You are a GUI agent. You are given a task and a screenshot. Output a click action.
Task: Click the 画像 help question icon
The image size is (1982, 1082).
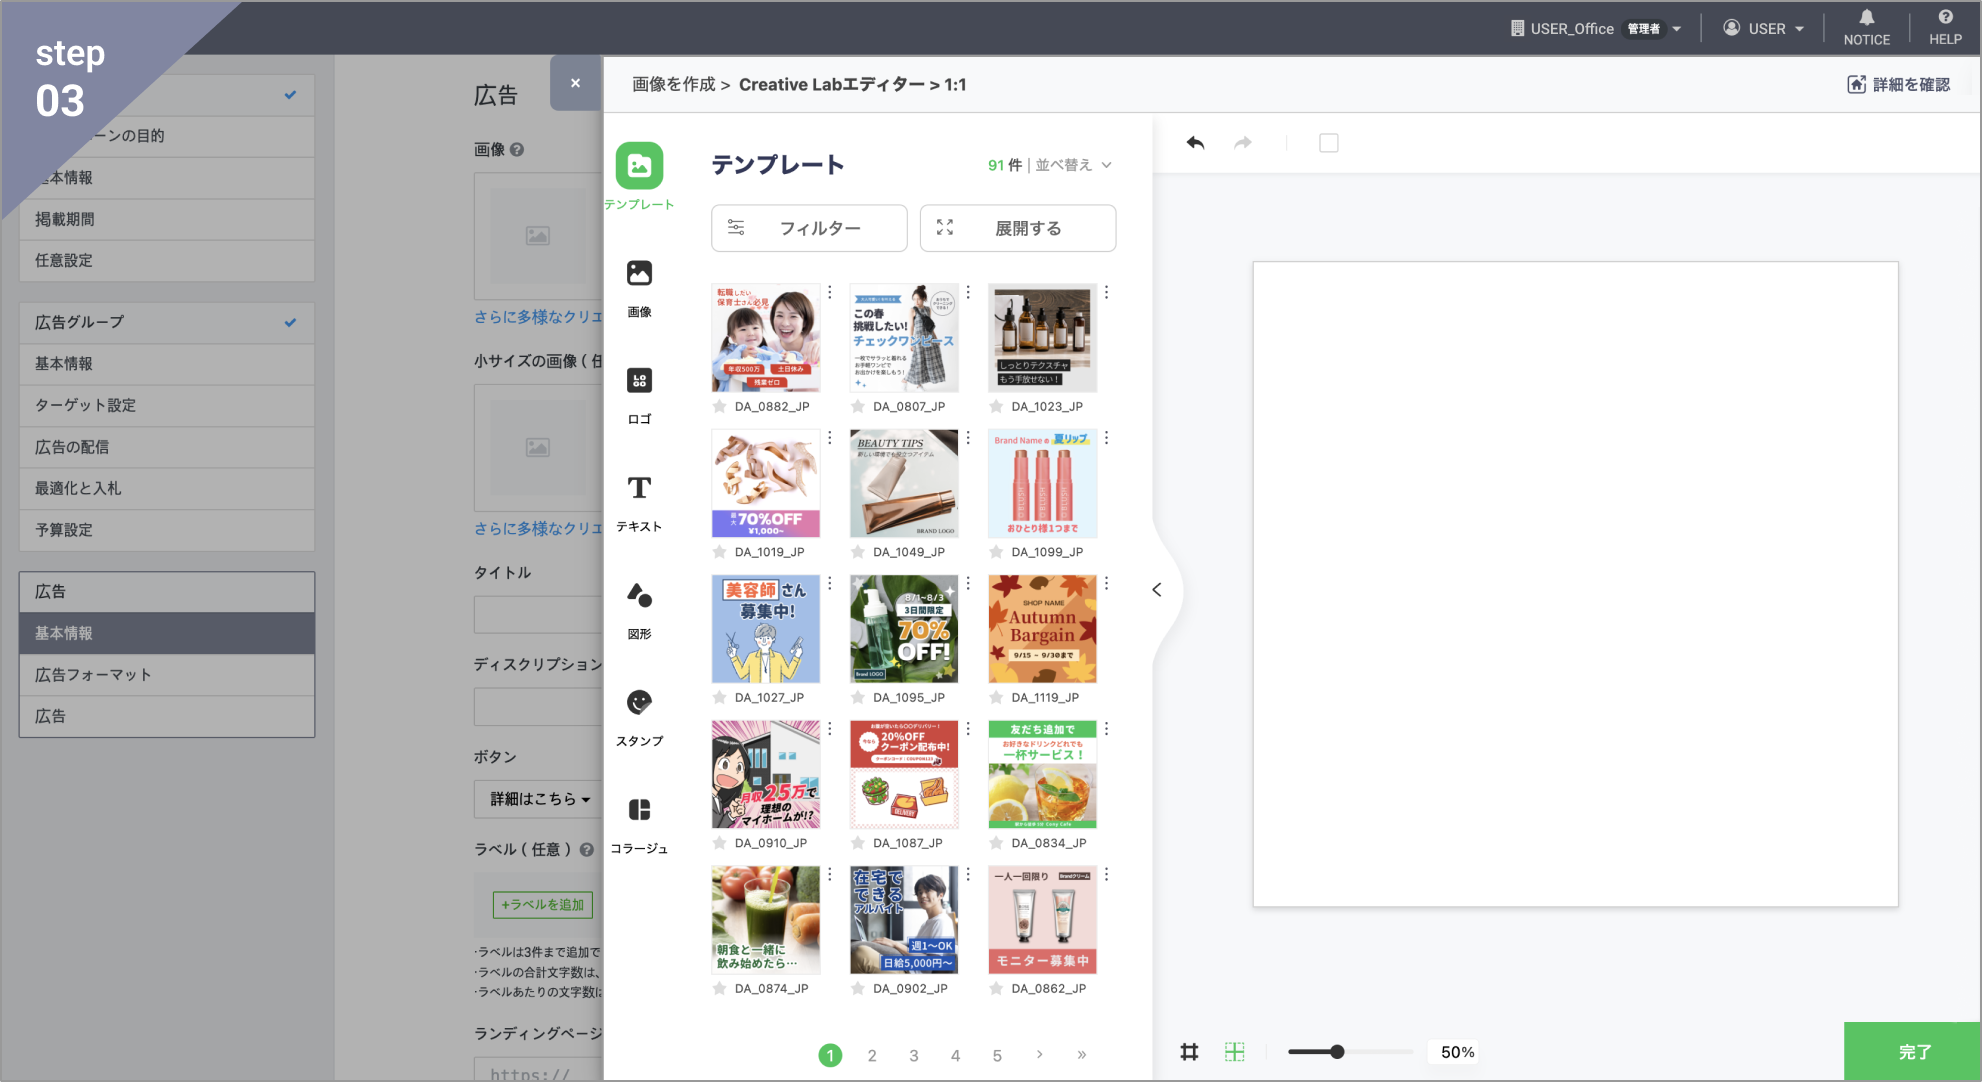point(517,150)
